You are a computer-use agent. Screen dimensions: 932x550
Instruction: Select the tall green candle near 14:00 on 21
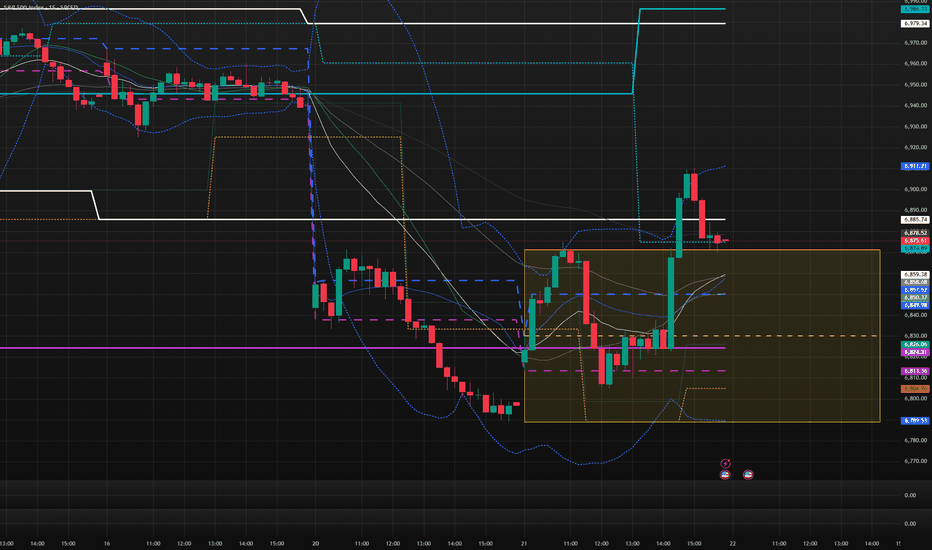[x=671, y=303]
